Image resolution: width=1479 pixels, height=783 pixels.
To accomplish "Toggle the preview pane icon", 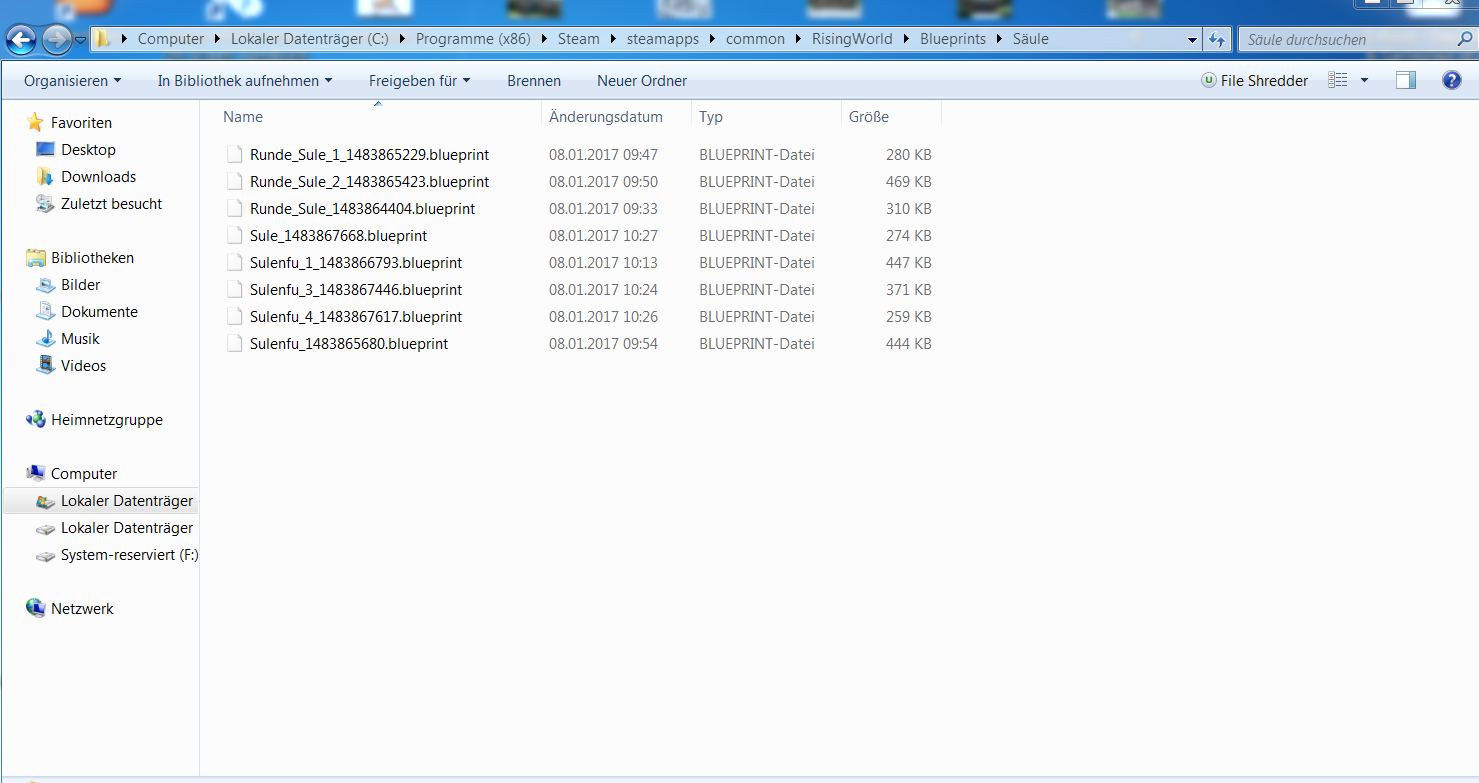I will (x=1406, y=81).
